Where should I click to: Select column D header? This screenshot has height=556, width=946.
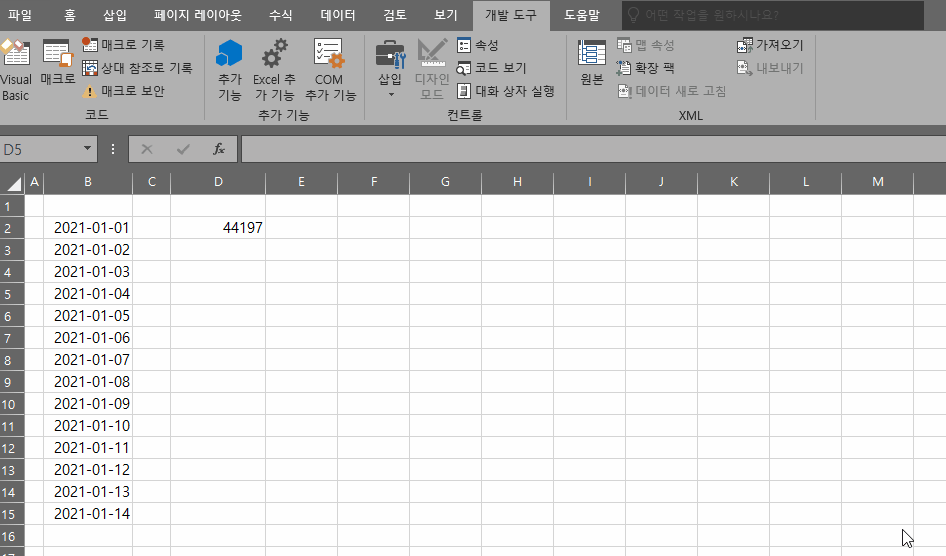coord(218,182)
